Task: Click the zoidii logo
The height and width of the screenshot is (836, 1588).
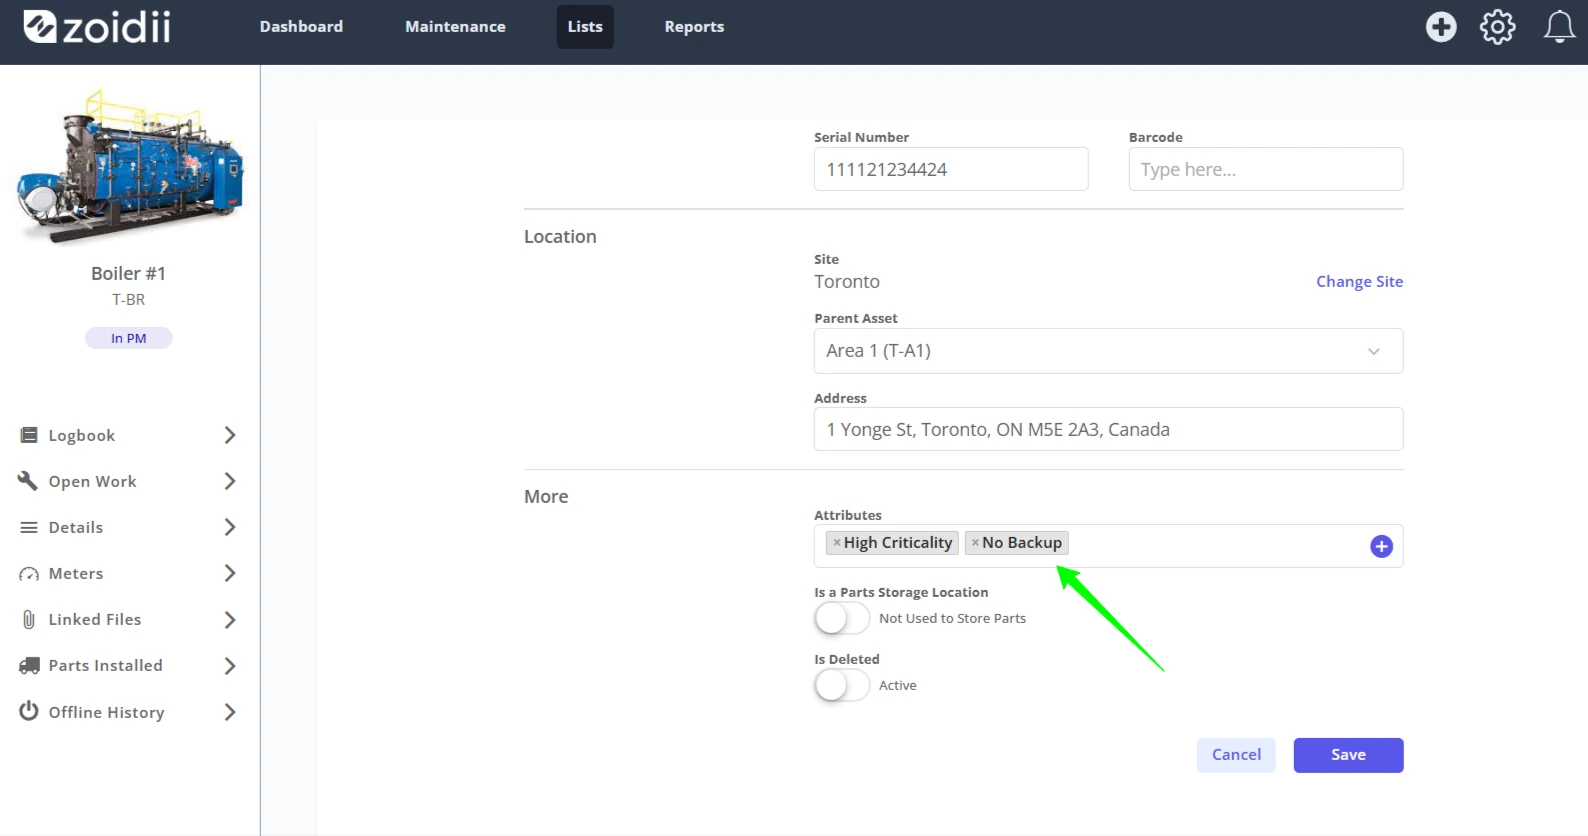Action: click(97, 27)
